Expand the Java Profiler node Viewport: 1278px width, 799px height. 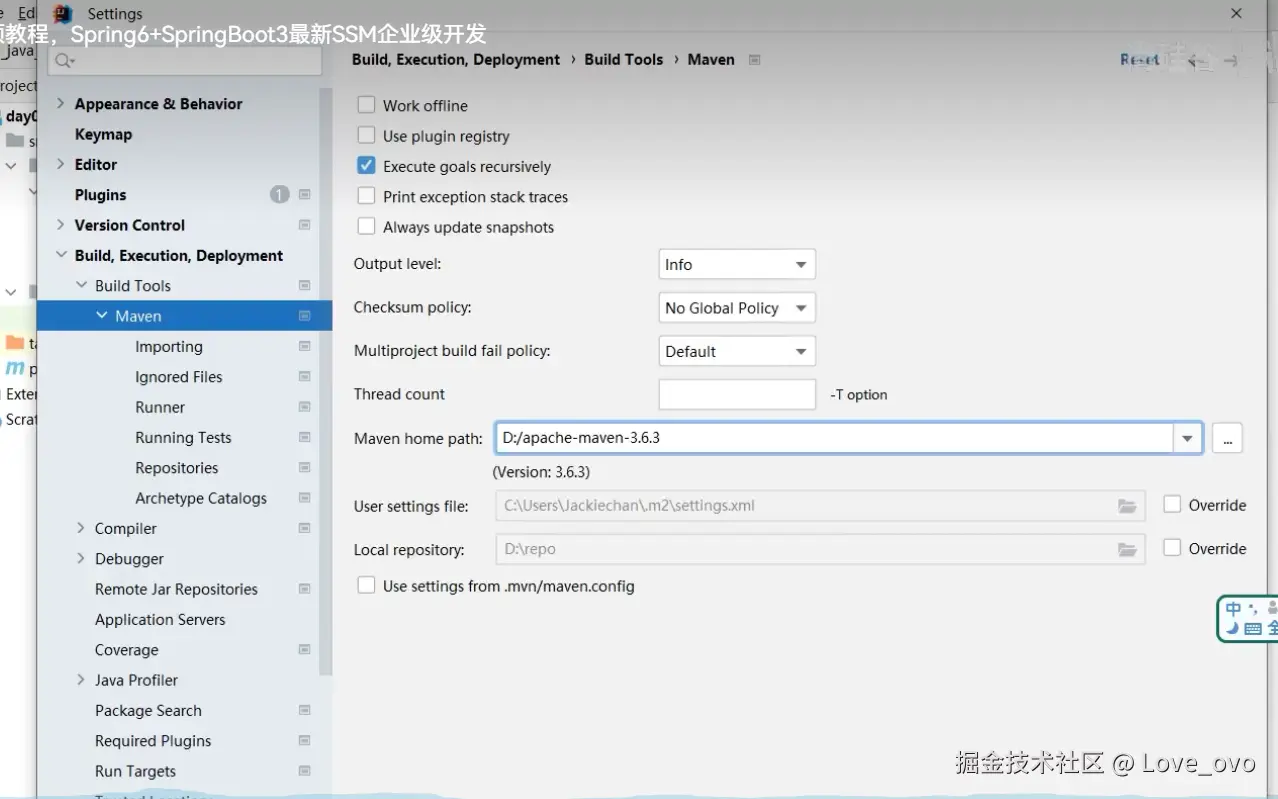point(81,680)
